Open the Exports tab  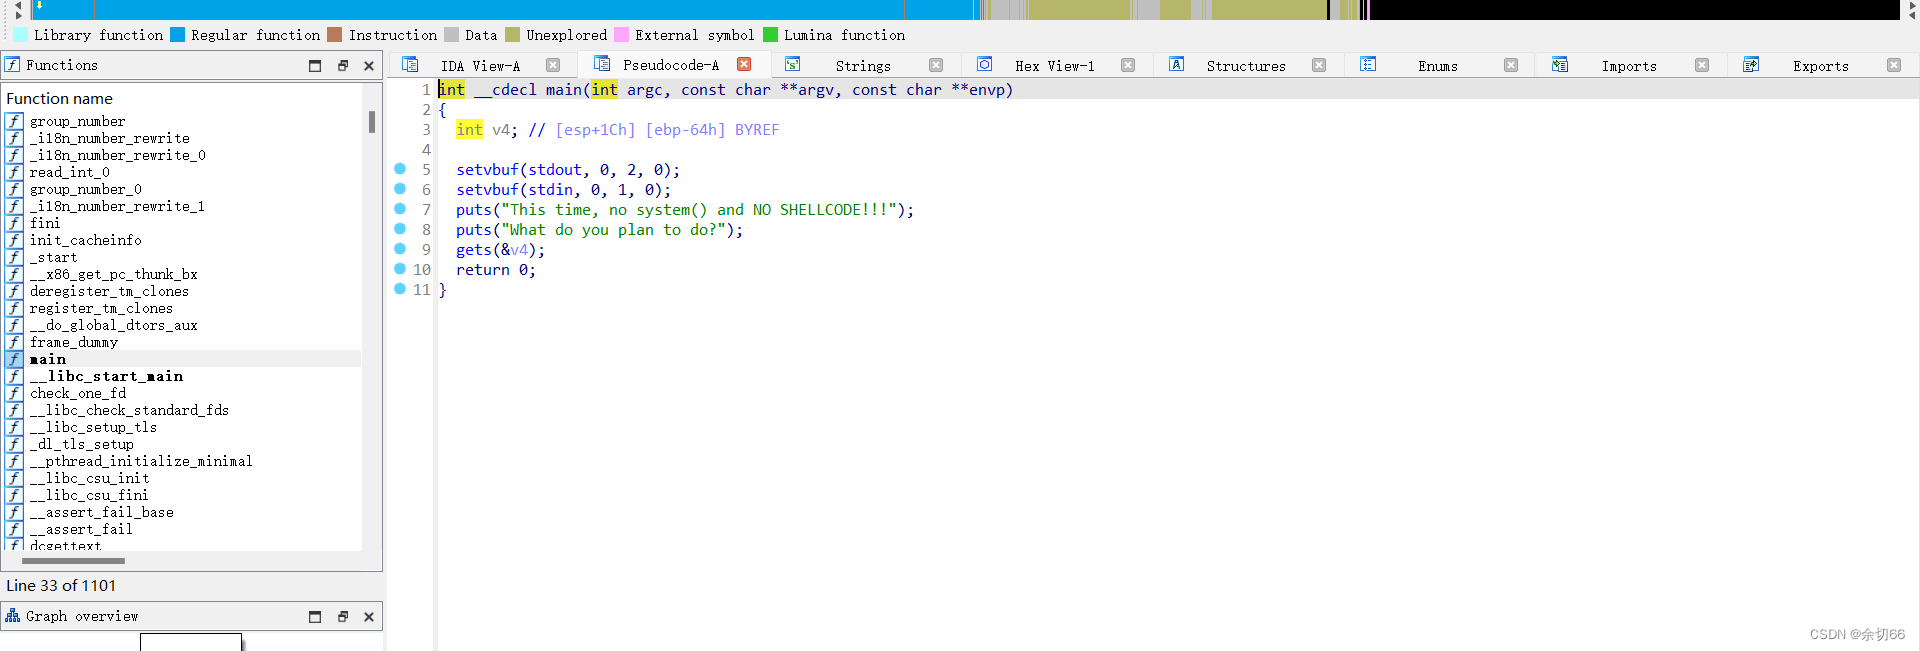(x=1821, y=66)
